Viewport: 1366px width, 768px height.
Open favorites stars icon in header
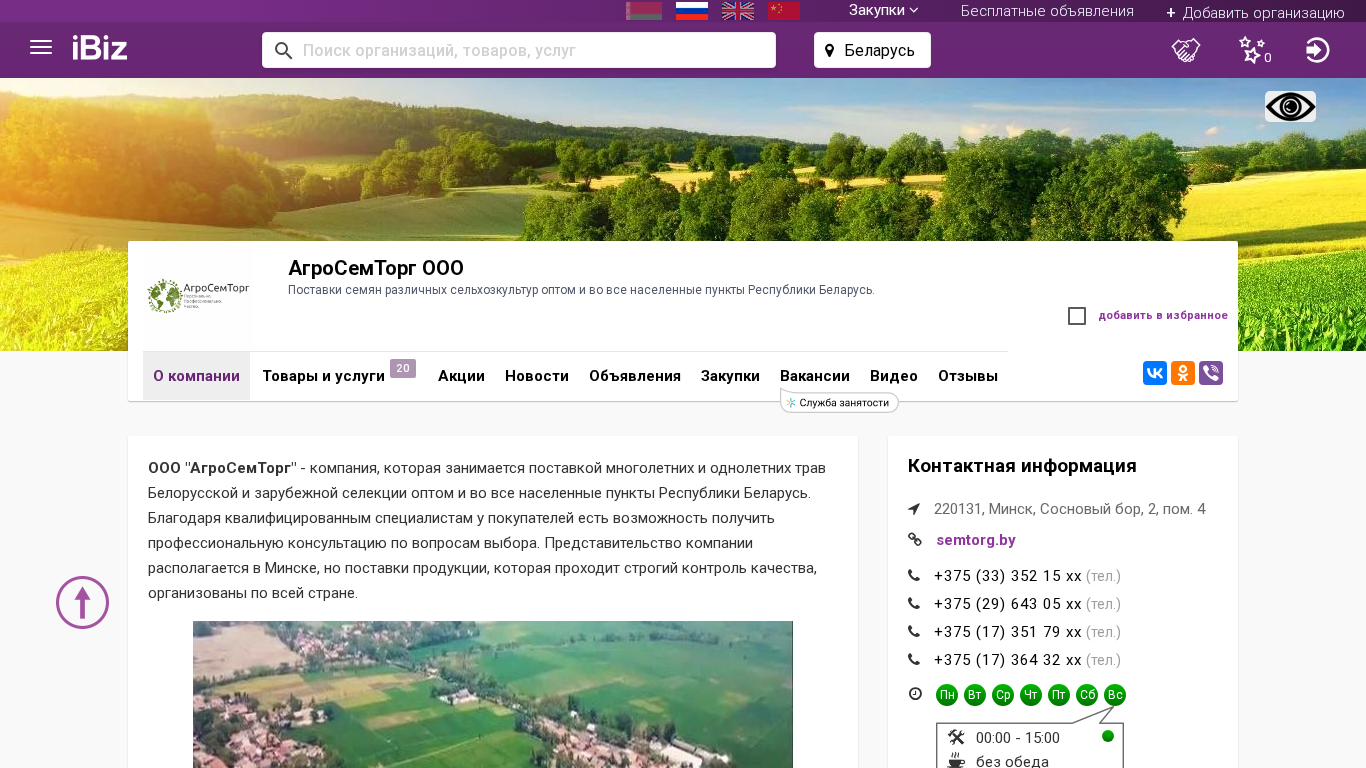tap(1252, 49)
